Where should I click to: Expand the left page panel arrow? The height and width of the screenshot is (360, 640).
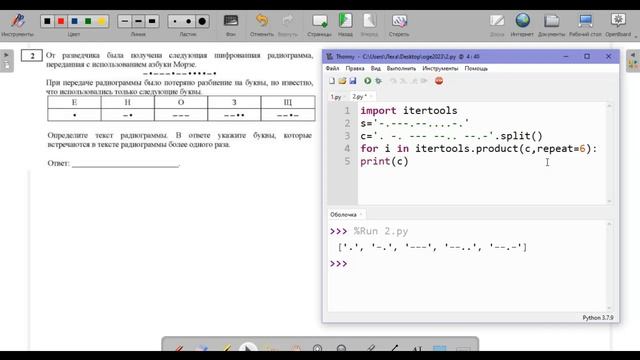tap(6, 55)
